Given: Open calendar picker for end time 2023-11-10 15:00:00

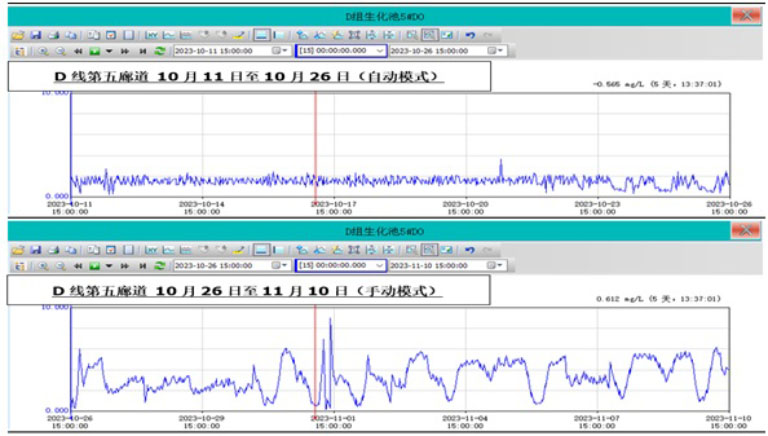Looking at the screenshot, I should click(495, 265).
